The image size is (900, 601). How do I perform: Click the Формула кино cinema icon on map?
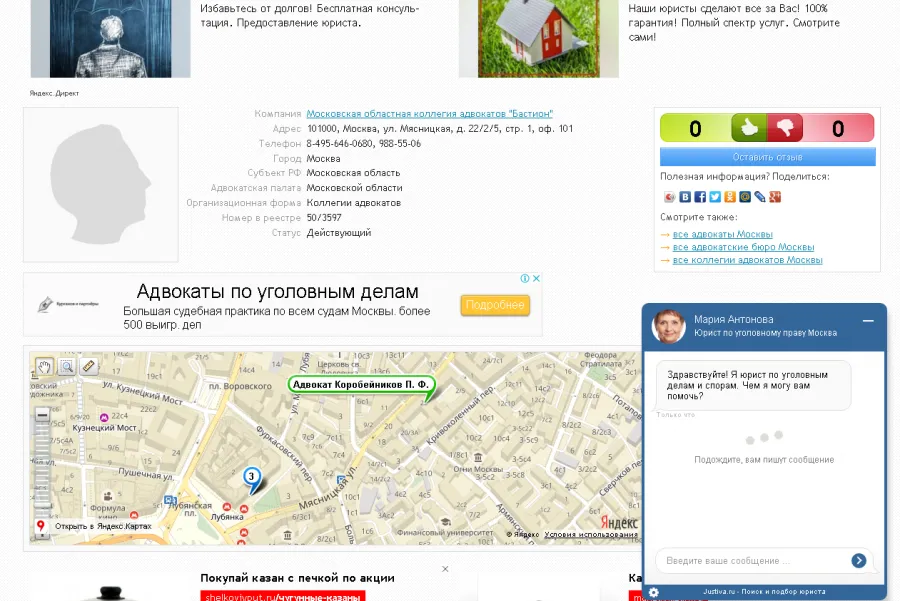point(107,496)
